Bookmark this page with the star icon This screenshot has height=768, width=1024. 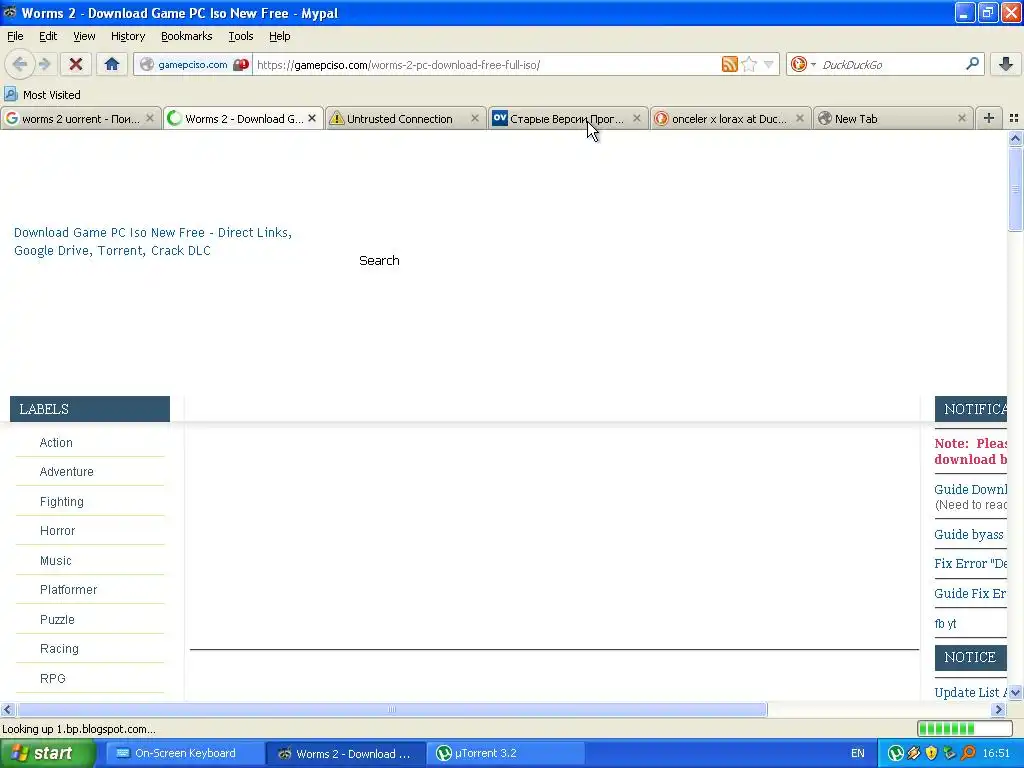point(750,64)
